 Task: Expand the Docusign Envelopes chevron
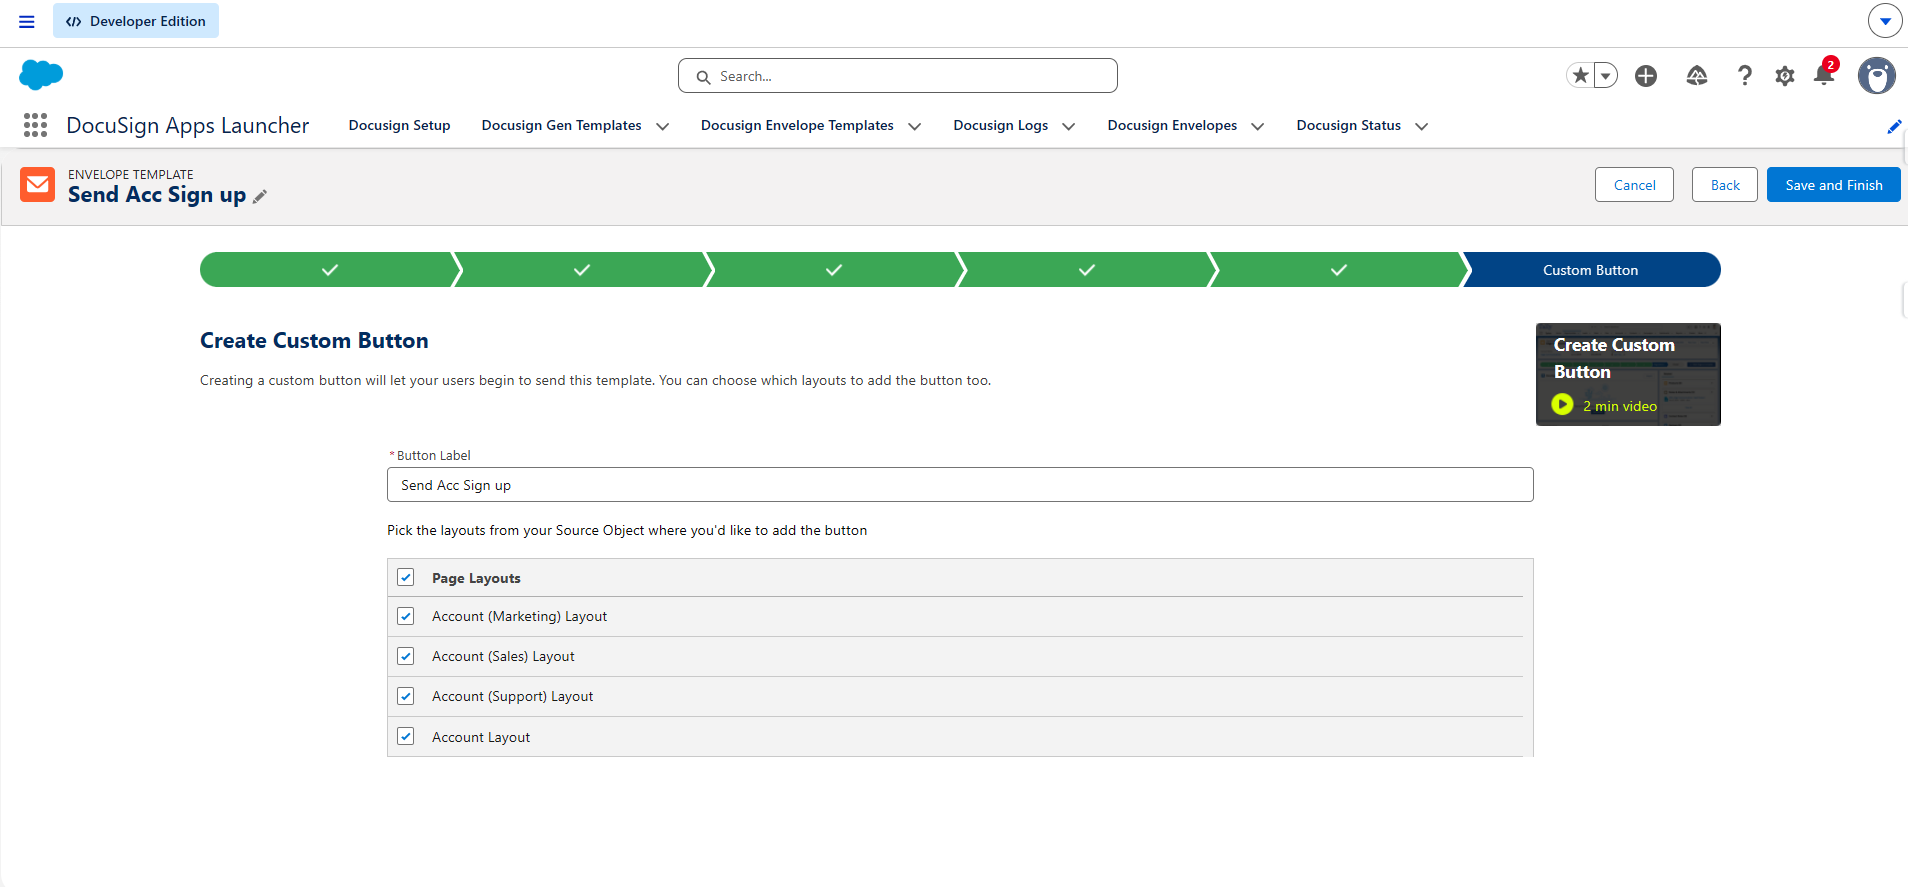coord(1257,126)
